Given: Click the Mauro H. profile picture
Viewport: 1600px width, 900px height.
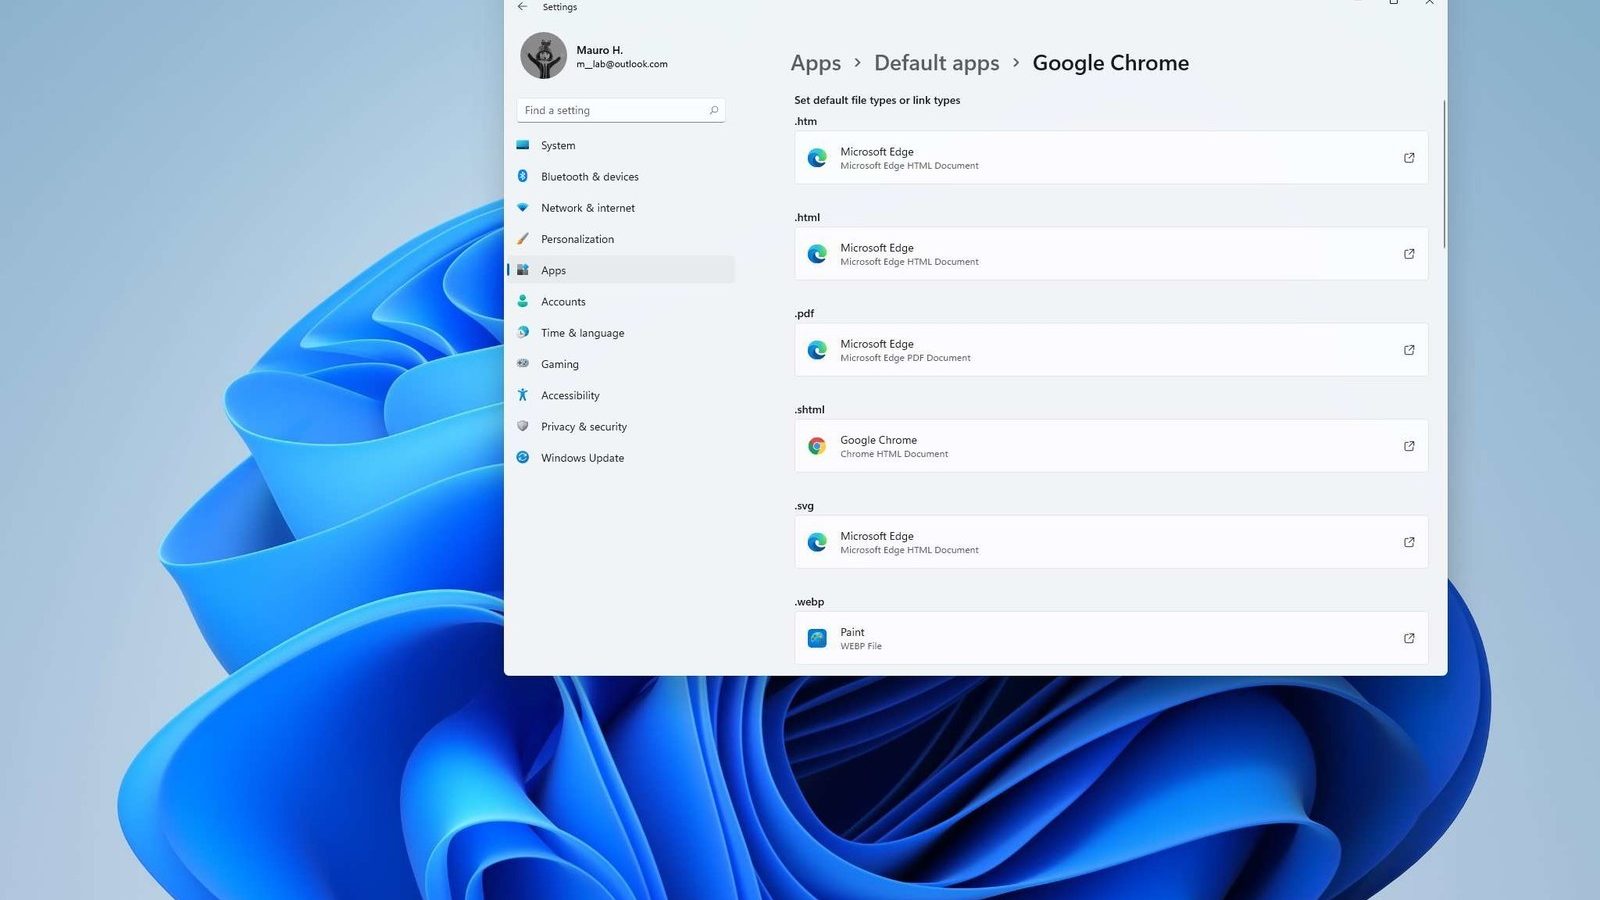Looking at the screenshot, I should point(543,55).
